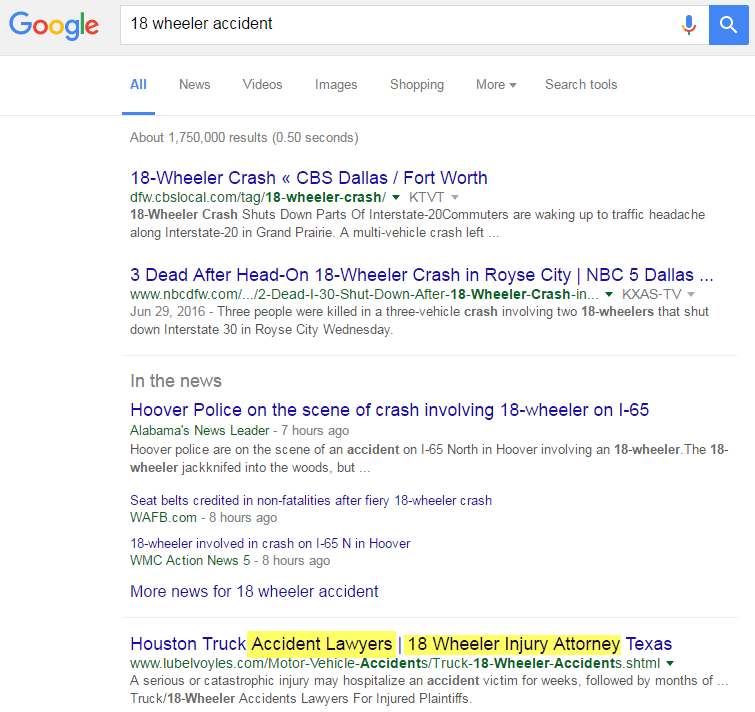Image resolution: width=755 pixels, height=712 pixels.
Task: Open '18-Wheeler Crash « CBS Dallas / Fort Worth' result
Action: tap(309, 178)
